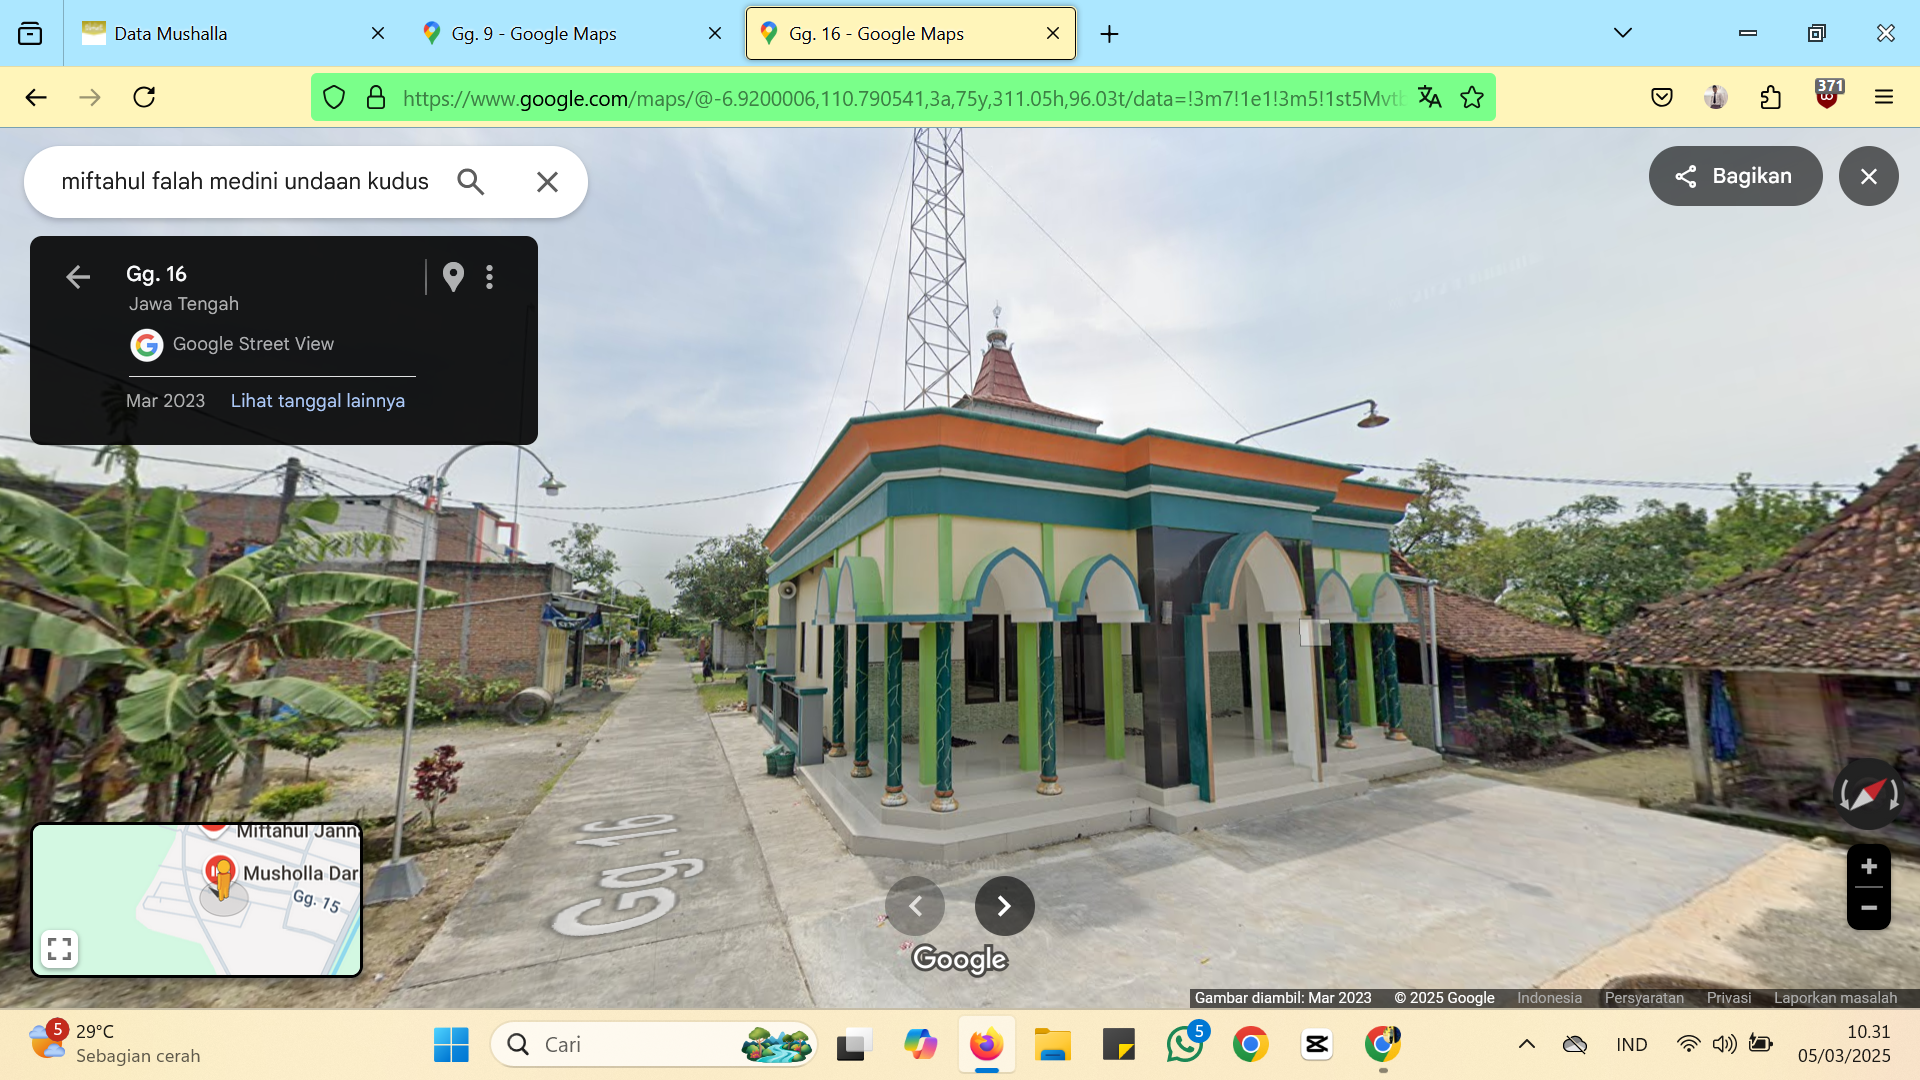
Task: Expand minimap to fullscreen icon
Action: pos(60,949)
